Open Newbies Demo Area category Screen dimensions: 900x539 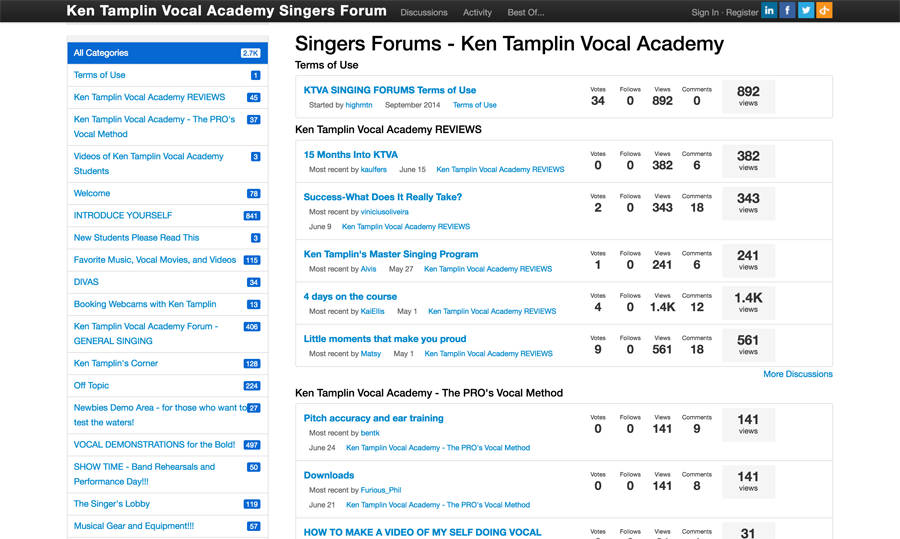160,414
